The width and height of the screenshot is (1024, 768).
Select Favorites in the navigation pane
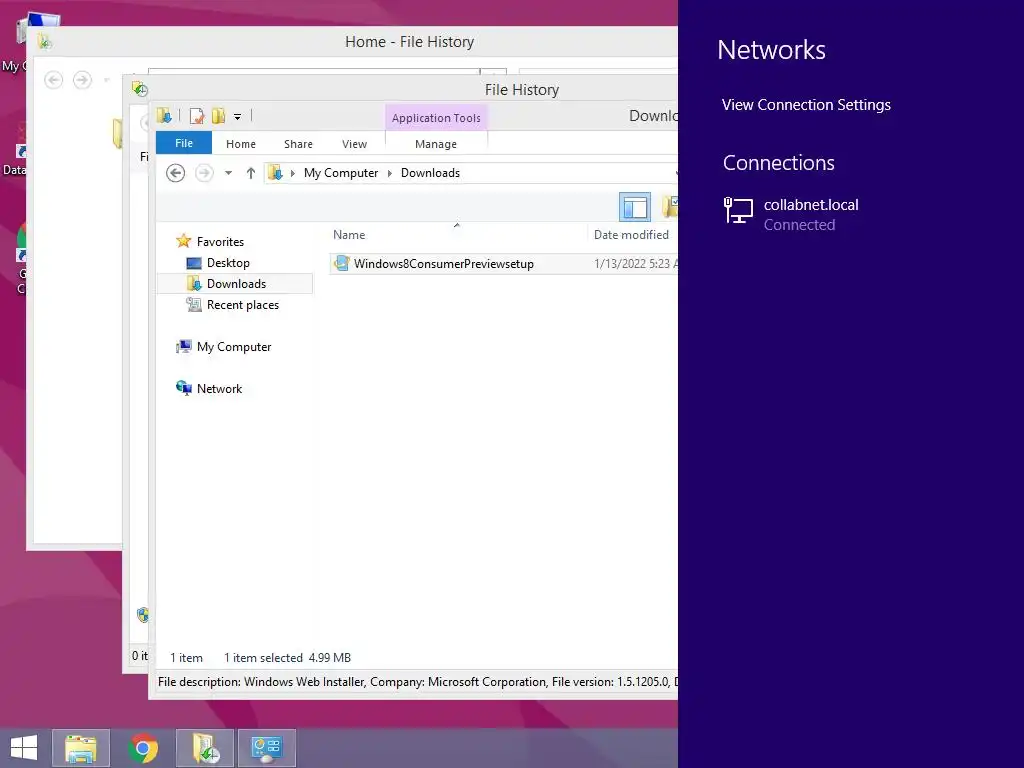220,242
